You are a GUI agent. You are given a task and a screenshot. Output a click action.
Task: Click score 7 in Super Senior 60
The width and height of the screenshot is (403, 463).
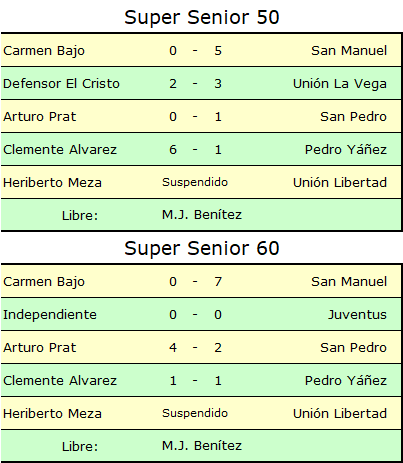218,282
